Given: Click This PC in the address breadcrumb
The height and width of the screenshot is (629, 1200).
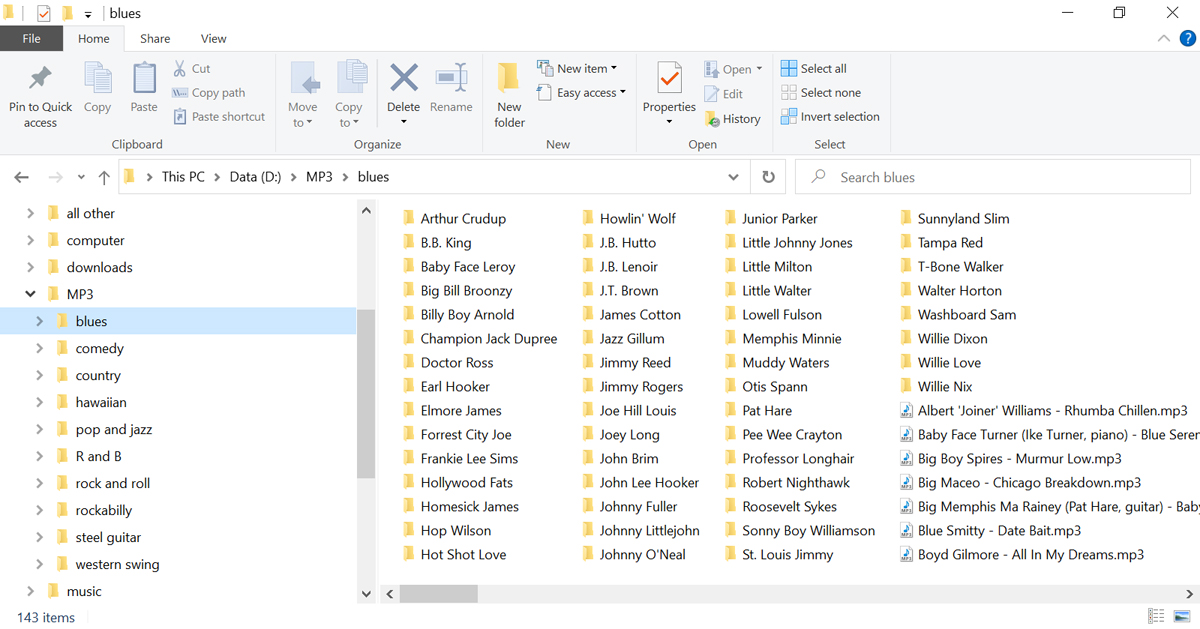Looking at the screenshot, I should tap(183, 177).
